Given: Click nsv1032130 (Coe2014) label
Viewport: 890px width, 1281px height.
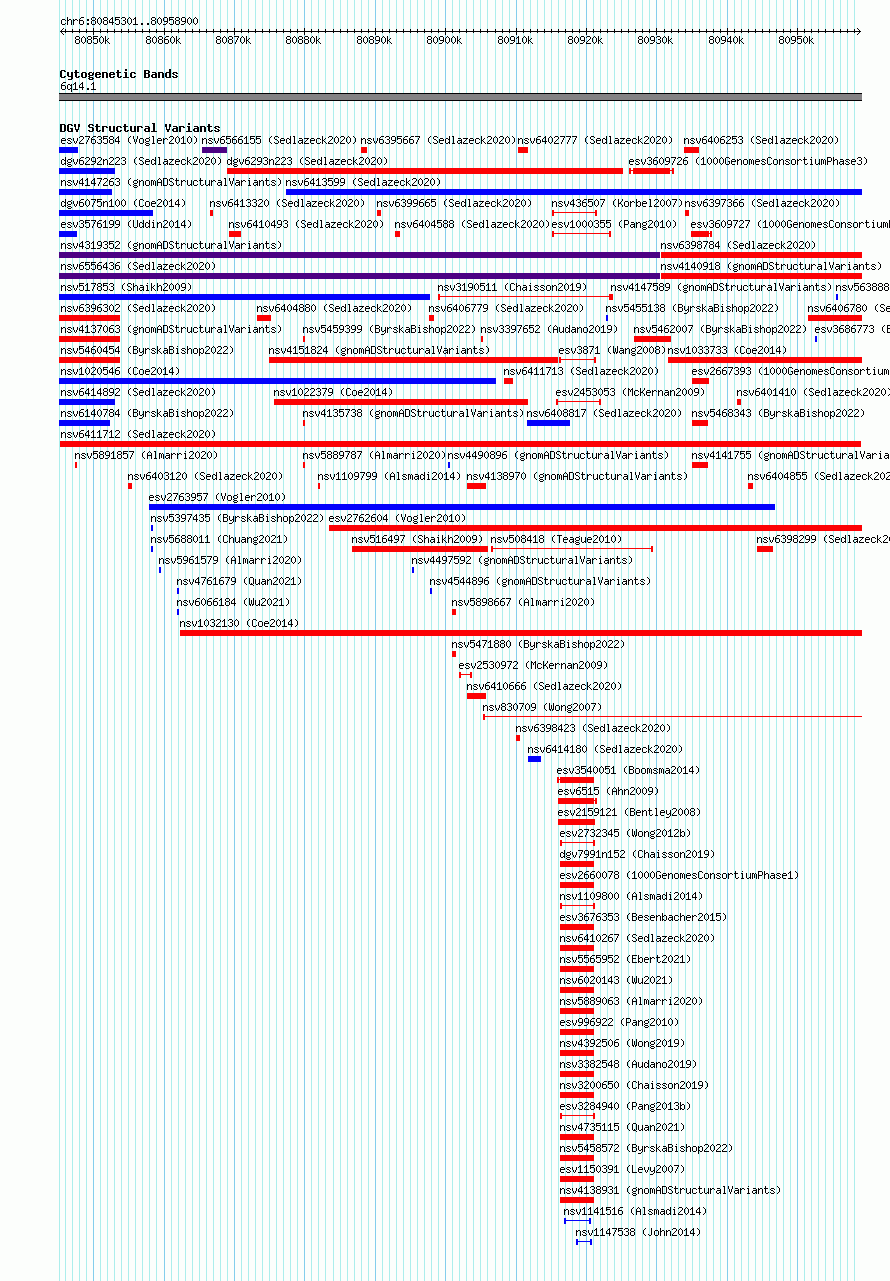Looking at the screenshot, I should point(240,623).
